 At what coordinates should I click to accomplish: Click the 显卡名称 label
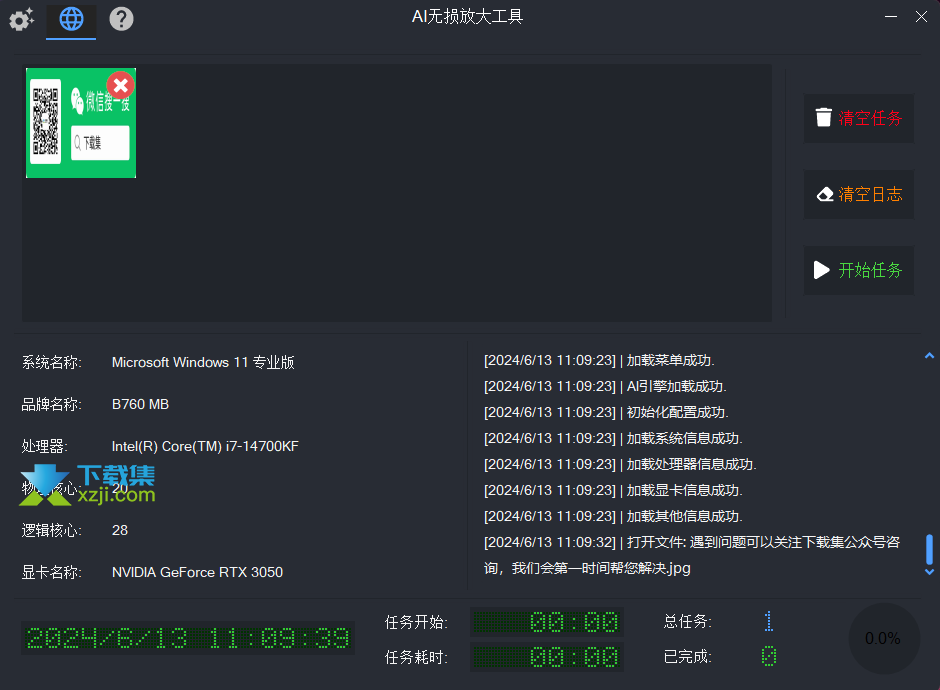[x=52, y=573]
